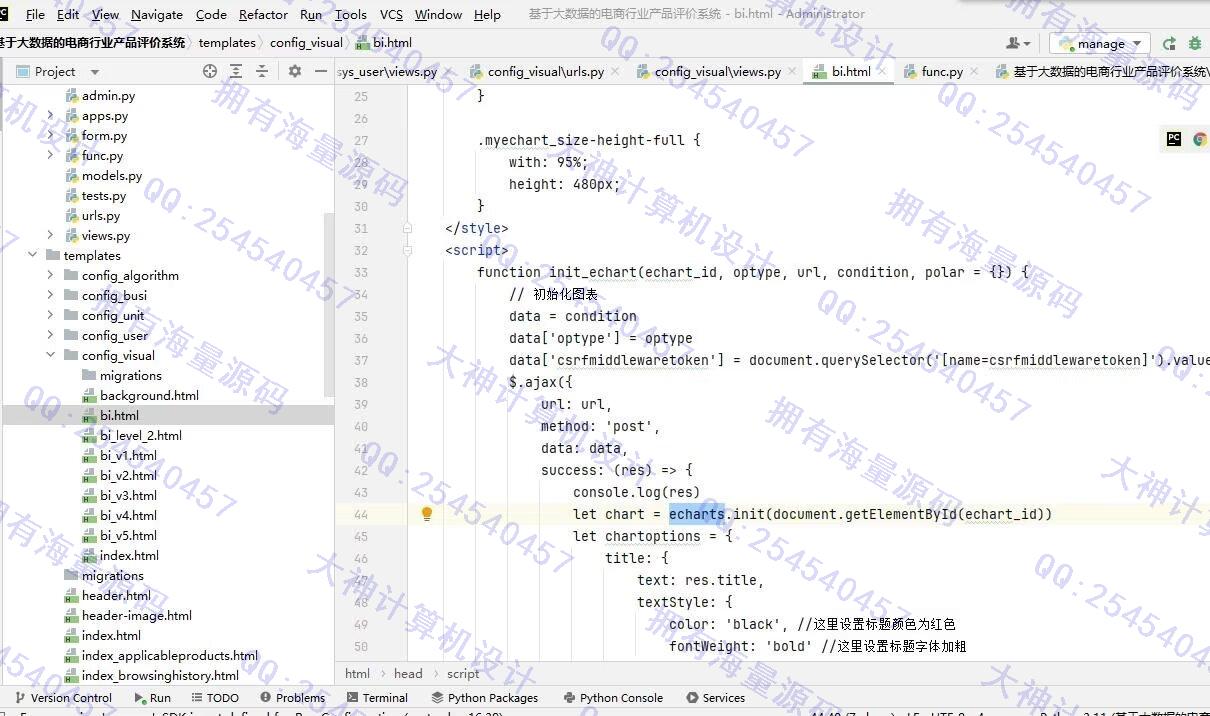Select opened file in Project panel

pyautogui.click(x=210, y=71)
